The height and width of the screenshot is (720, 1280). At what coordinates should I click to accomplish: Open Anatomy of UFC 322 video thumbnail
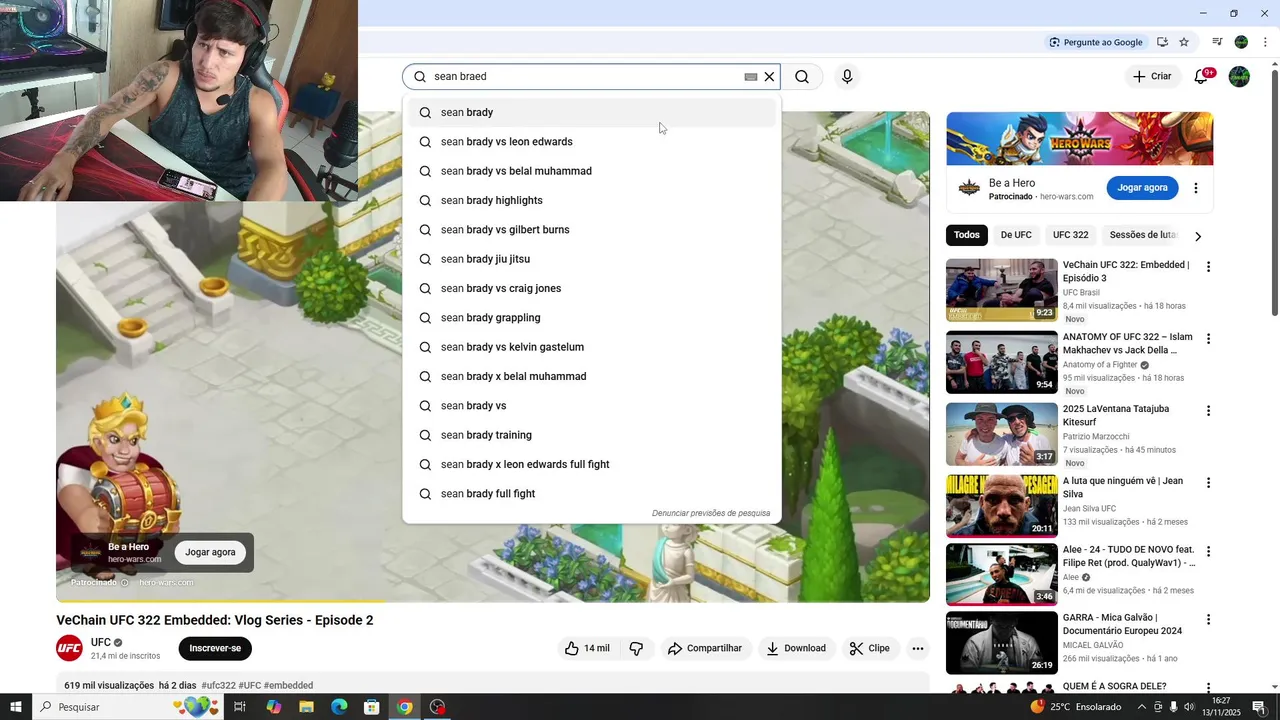tap(1002, 362)
